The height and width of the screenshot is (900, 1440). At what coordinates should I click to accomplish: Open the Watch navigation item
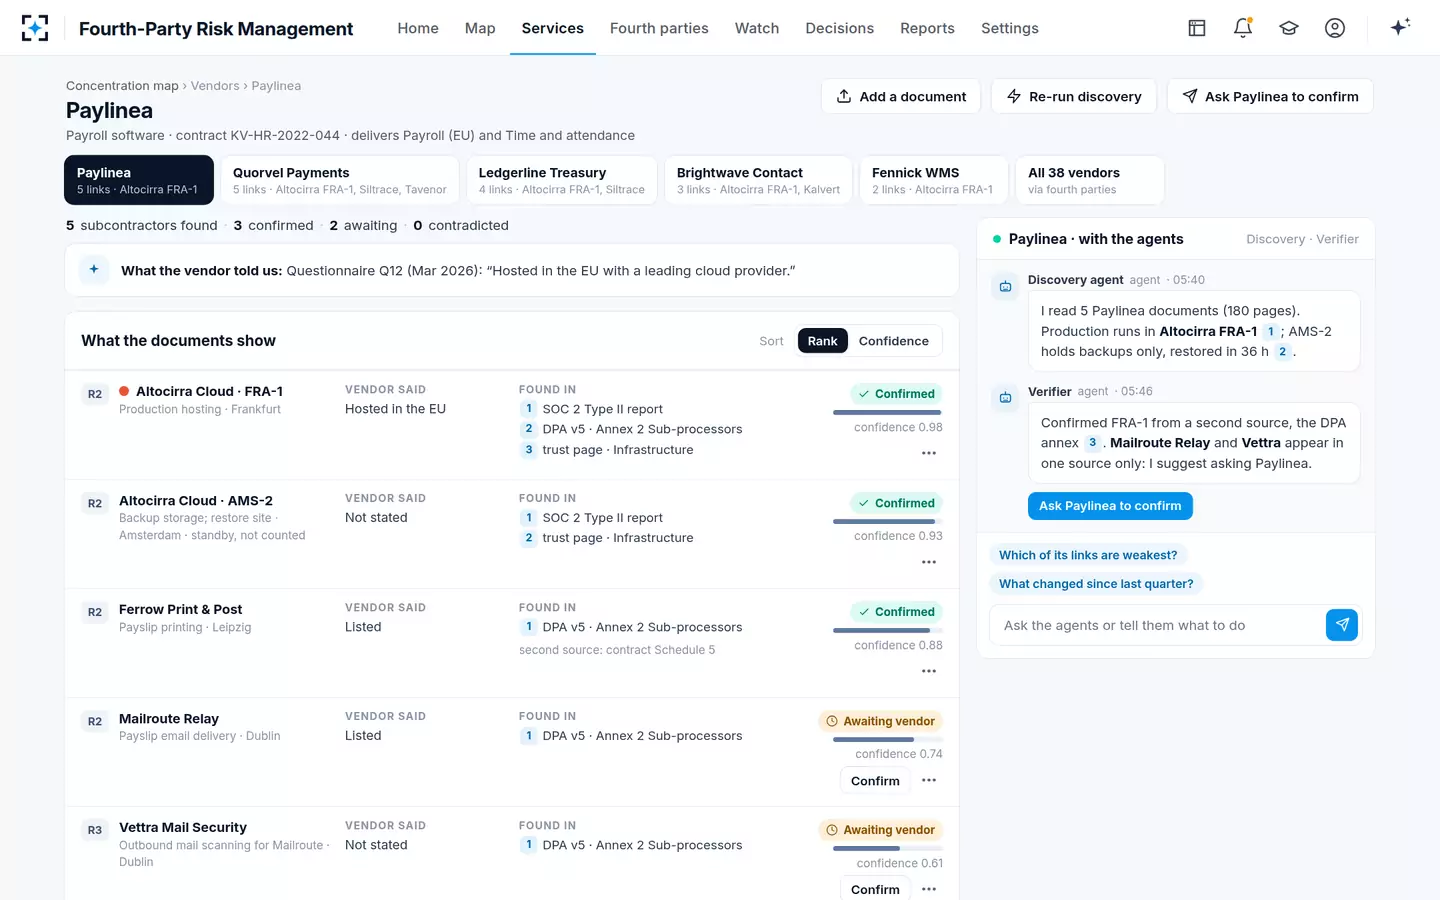(757, 28)
